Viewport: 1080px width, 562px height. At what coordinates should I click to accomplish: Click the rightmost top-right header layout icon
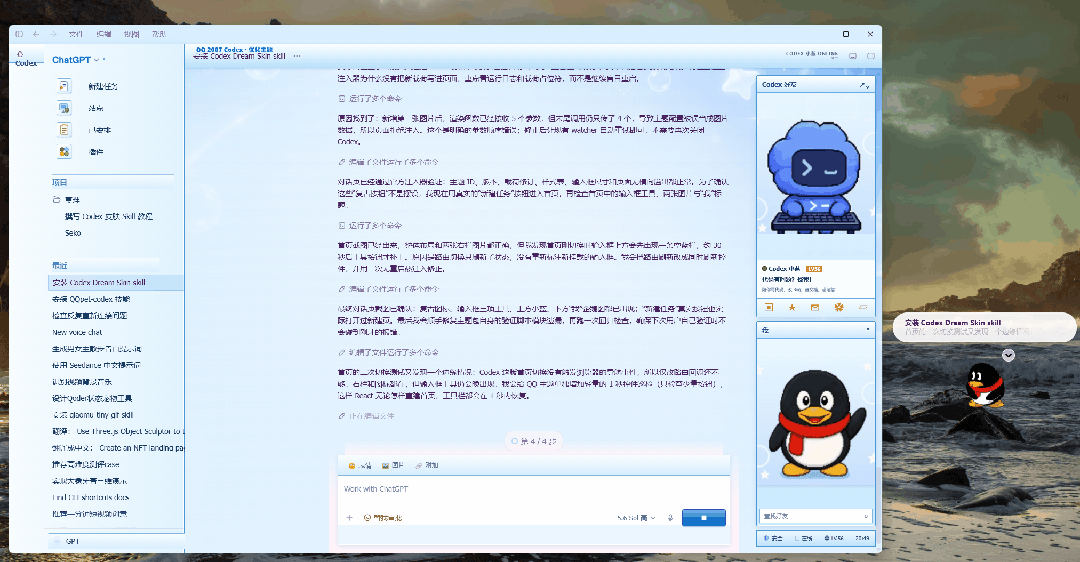[871, 56]
